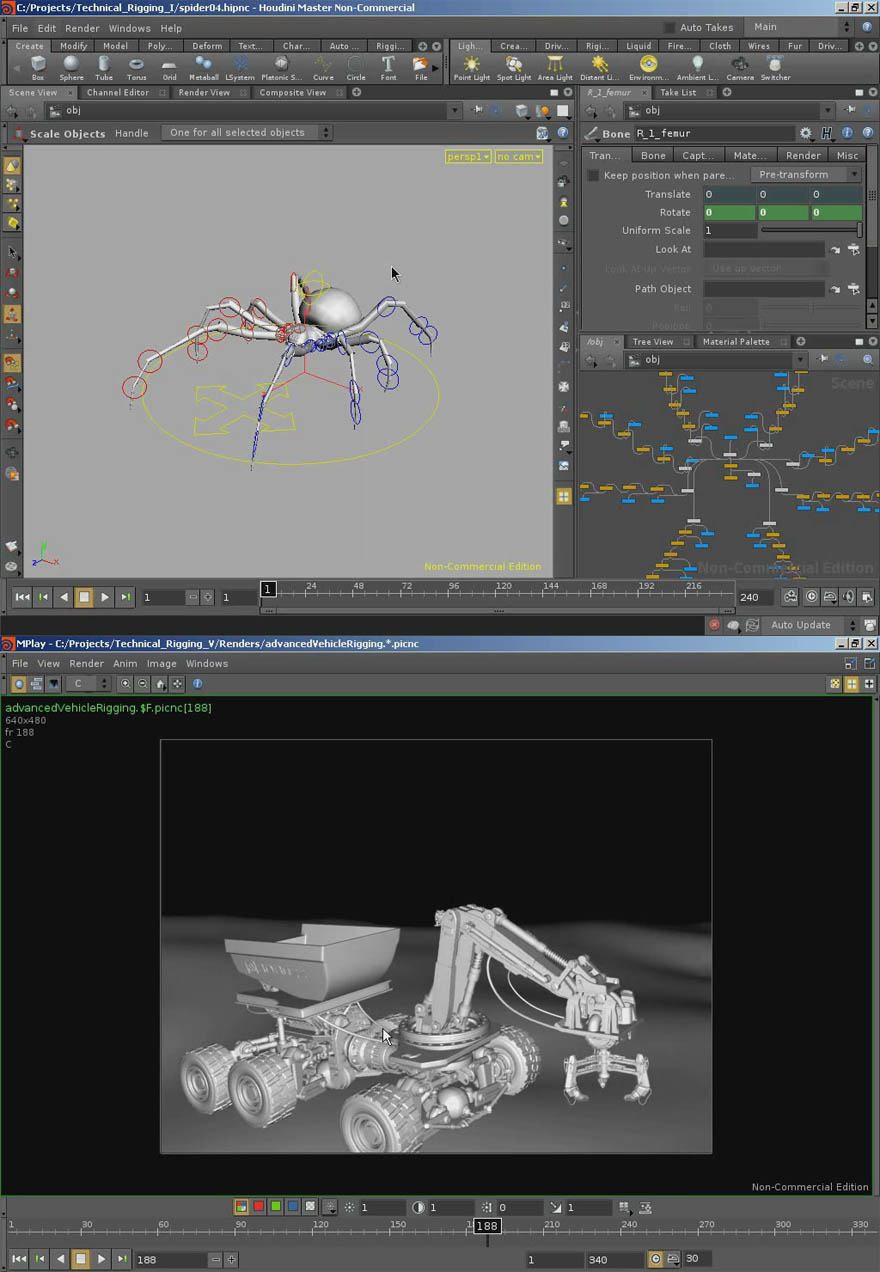Click the Environment Light shelf tool
Image resolution: width=880 pixels, height=1272 pixels.
pyautogui.click(x=648, y=67)
